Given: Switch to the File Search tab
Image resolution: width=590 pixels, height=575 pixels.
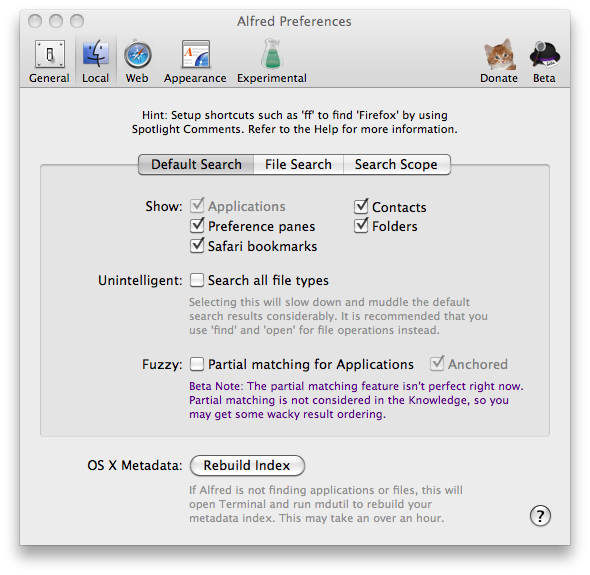Looking at the screenshot, I should click(298, 164).
